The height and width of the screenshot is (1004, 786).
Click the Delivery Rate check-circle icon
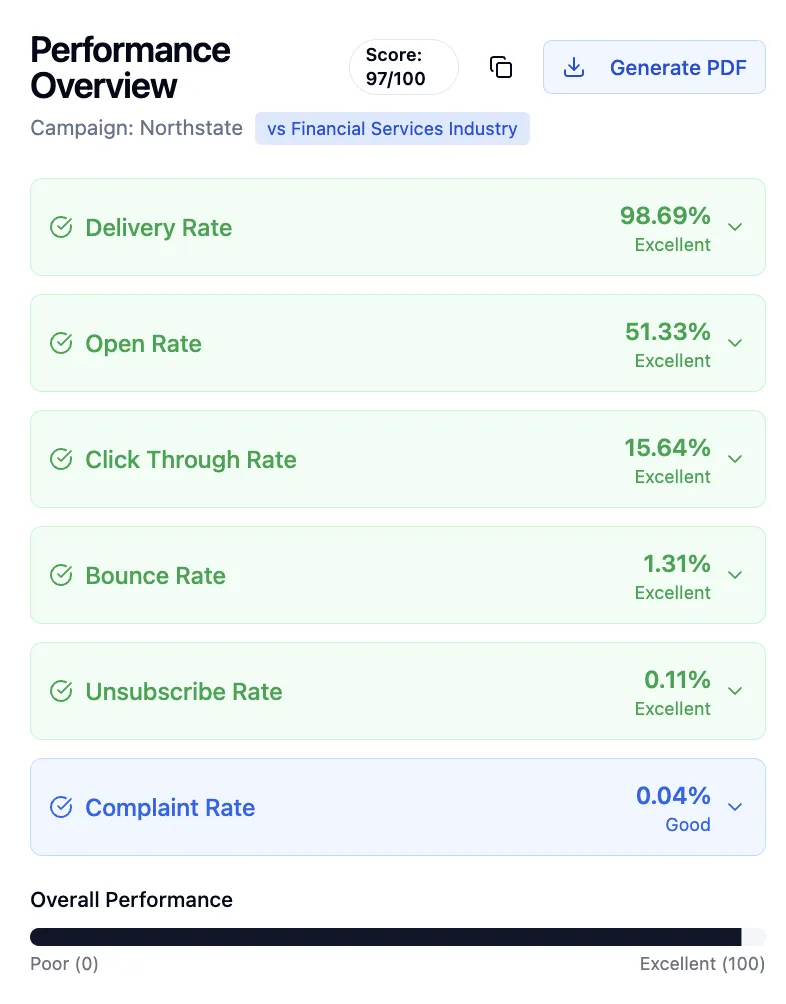click(61, 227)
